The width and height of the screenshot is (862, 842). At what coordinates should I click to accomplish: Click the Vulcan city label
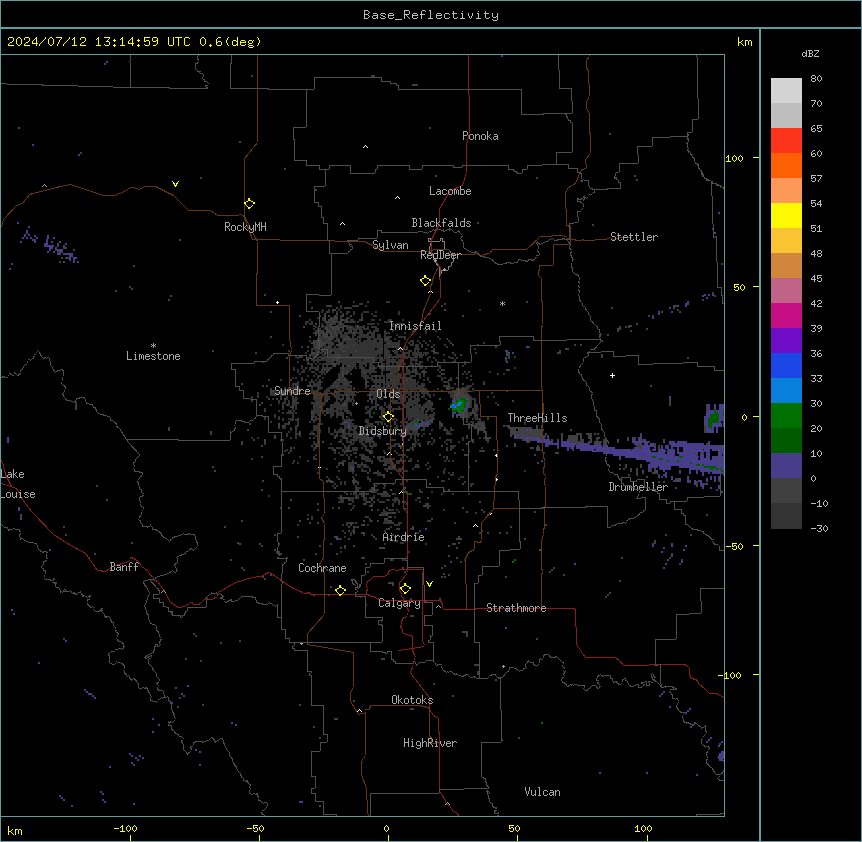(x=543, y=792)
